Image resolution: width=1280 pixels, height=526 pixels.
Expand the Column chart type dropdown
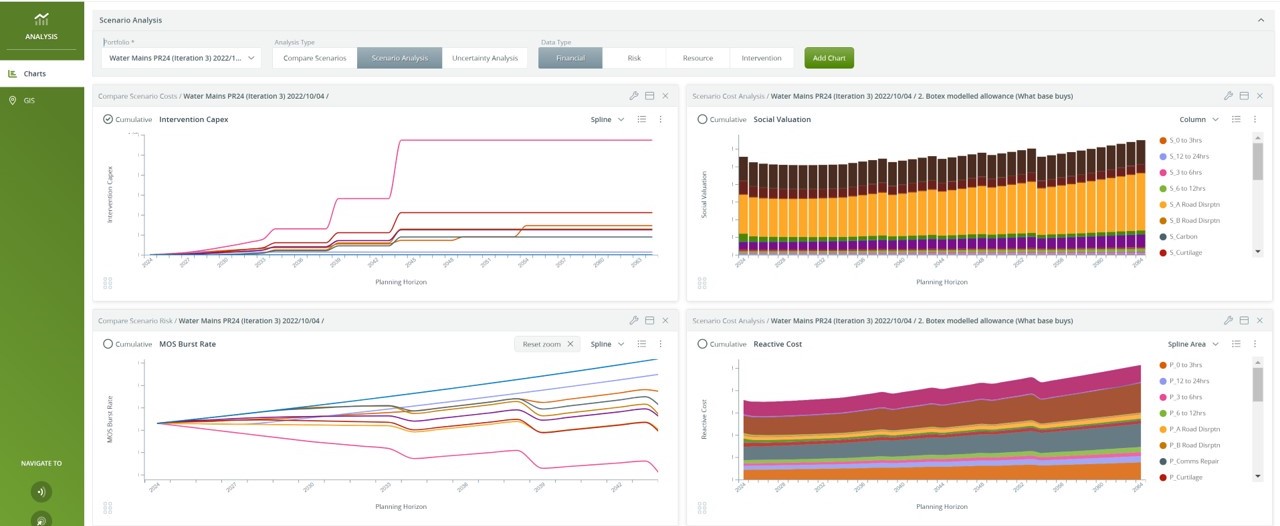(1199, 119)
